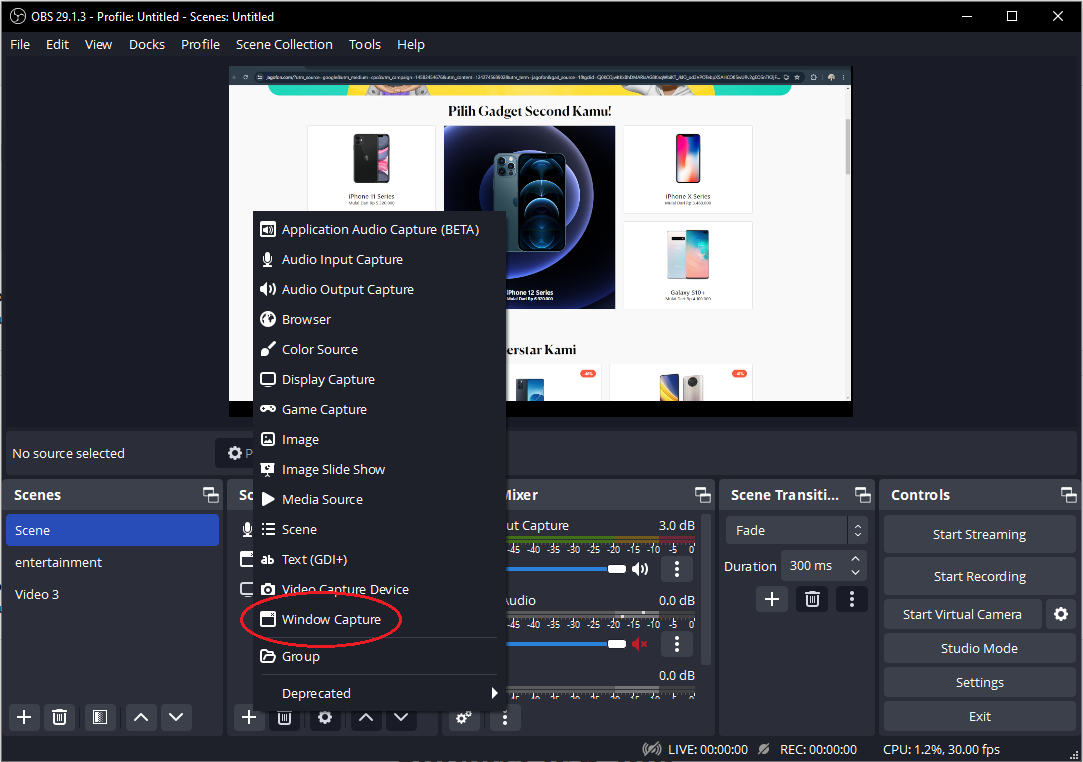Choose Window Capture source
Image resolution: width=1083 pixels, height=762 pixels.
click(x=378, y=619)
